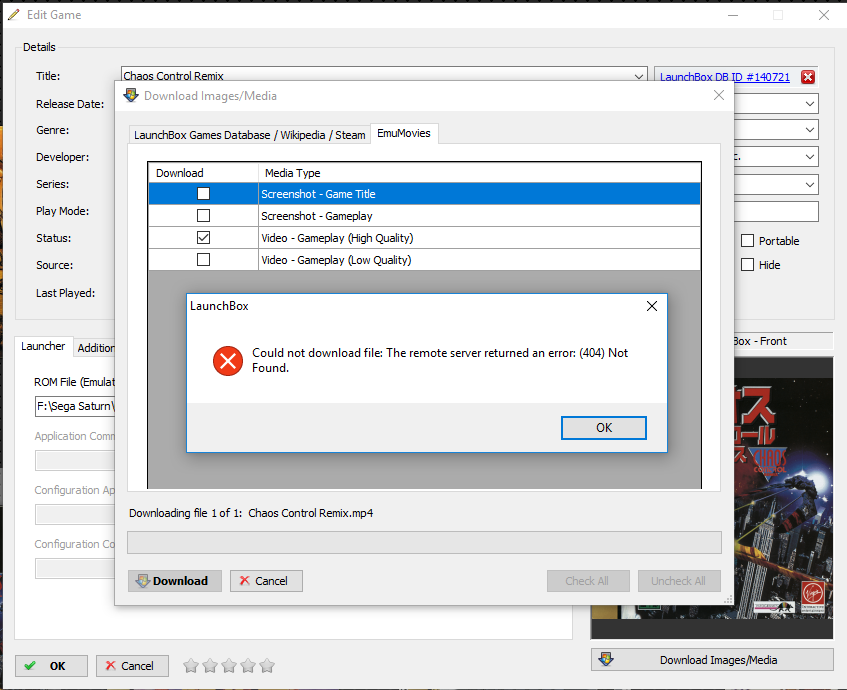Close the Download Images/Media dialog
Viewport: 847px width, 690px height.
718,96
